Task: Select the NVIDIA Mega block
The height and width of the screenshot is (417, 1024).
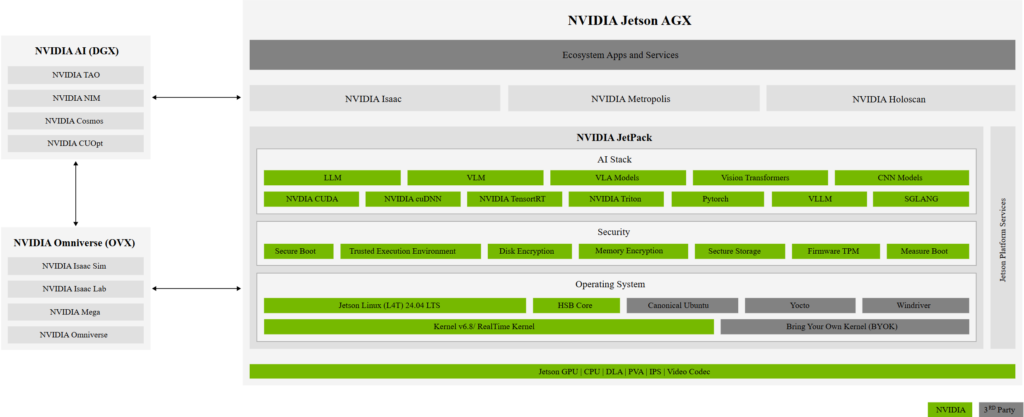Action: 76,312
